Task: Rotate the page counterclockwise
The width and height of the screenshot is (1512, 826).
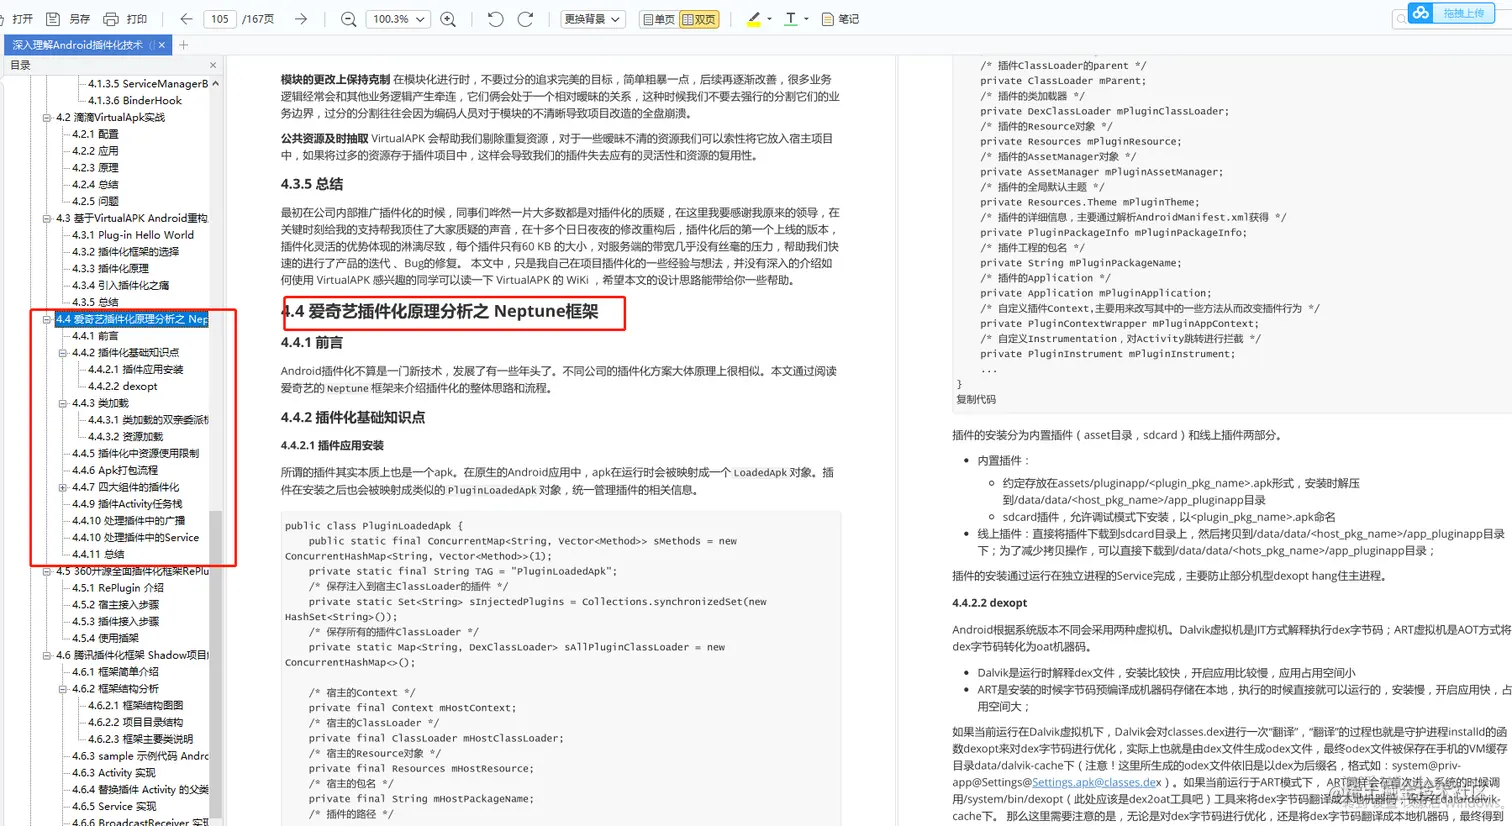Action: point(495,19)
